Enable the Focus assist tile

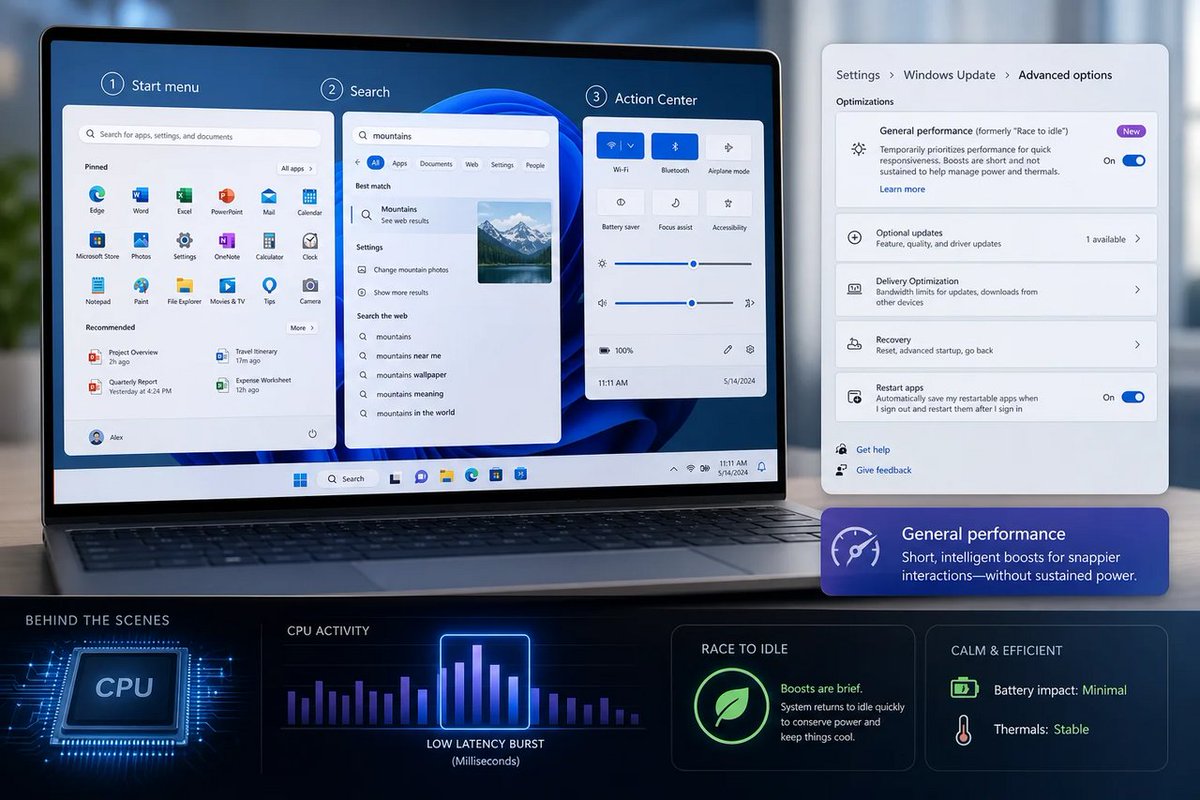[x=675, y=202]
